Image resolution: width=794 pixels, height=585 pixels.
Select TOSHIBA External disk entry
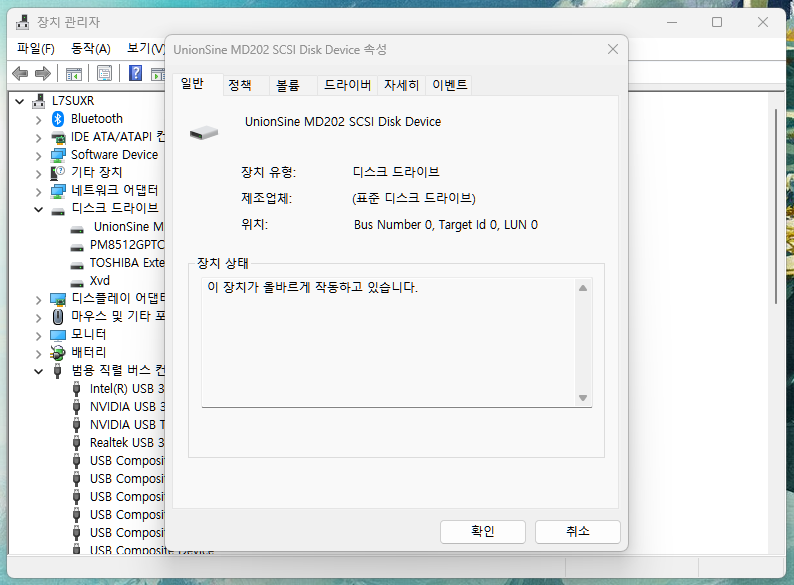click(127, 263)
